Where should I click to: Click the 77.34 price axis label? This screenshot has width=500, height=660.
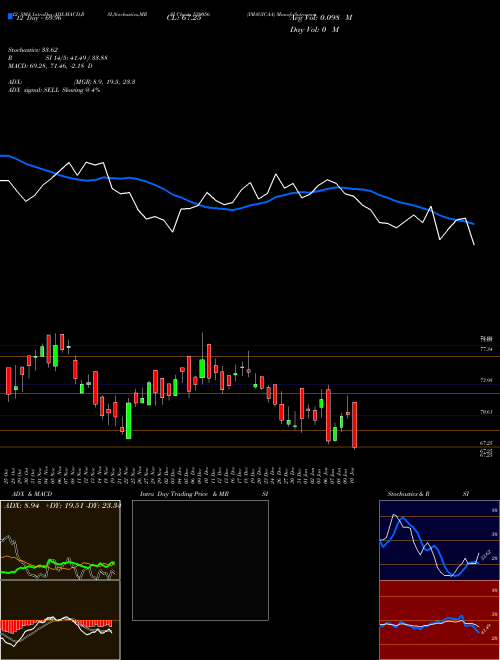click(487, 349)
